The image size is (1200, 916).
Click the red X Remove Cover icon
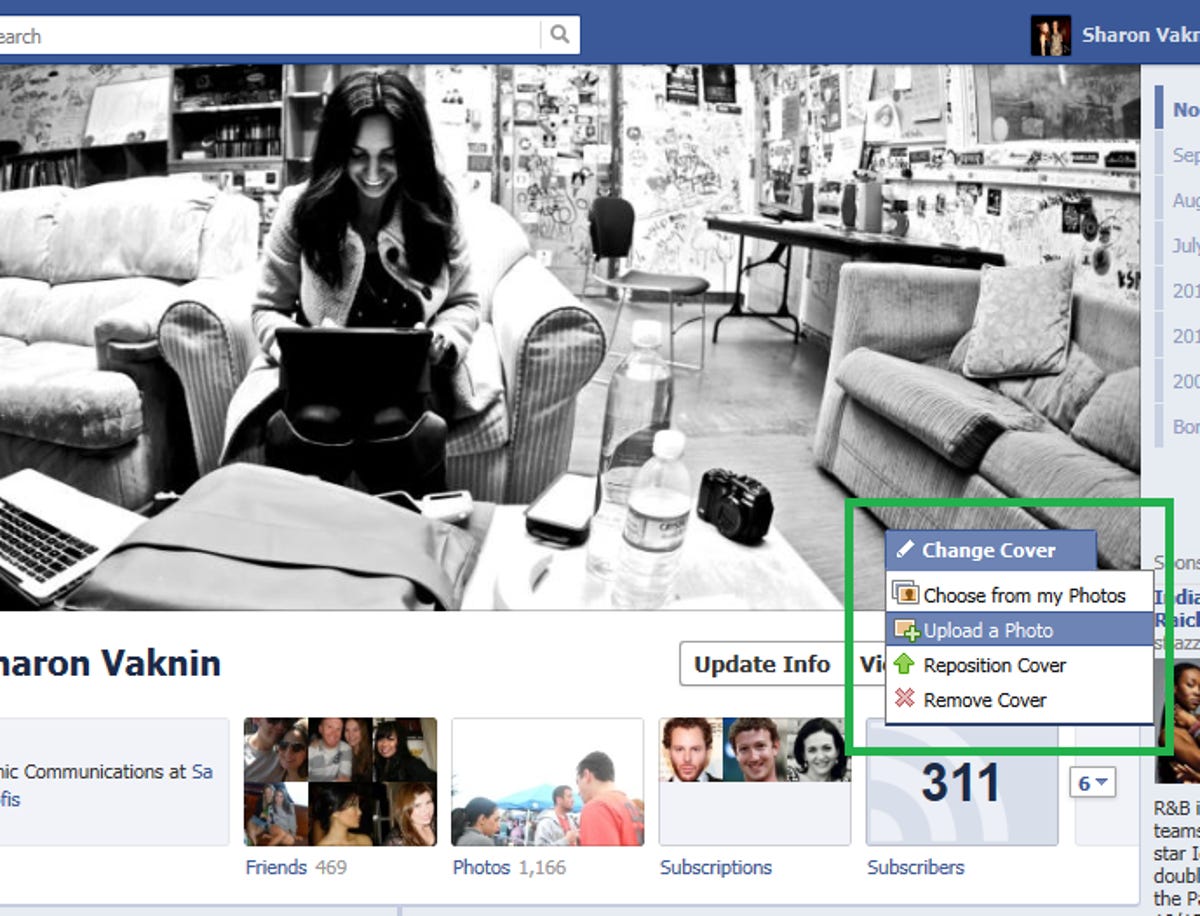905,699
